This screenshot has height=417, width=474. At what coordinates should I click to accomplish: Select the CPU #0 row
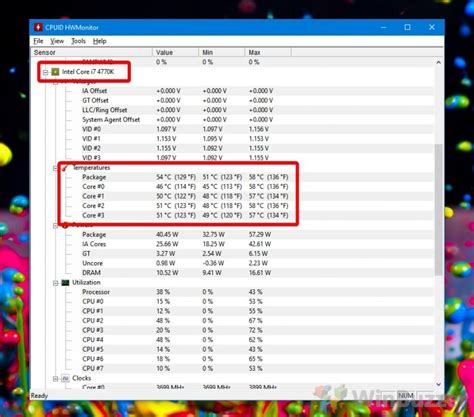tap(233, 301)
